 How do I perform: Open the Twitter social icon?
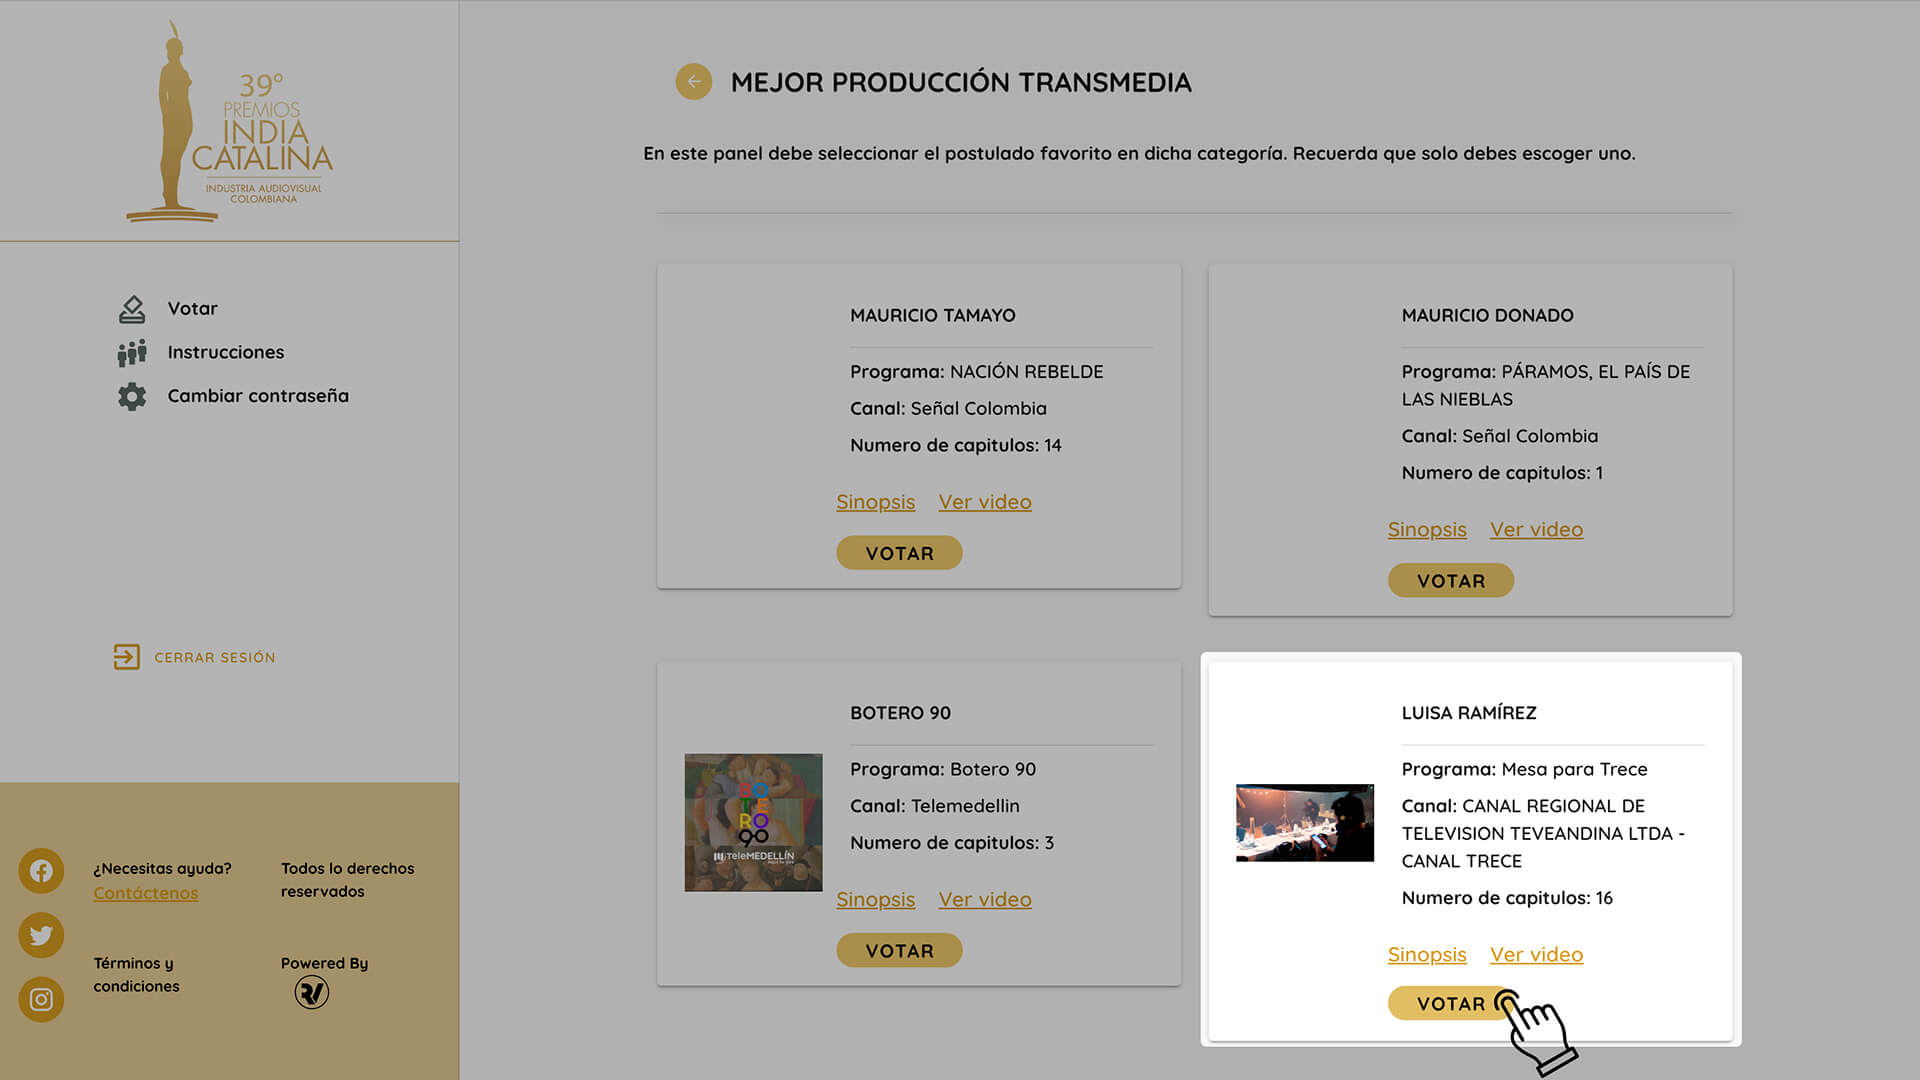click(41, 935)
